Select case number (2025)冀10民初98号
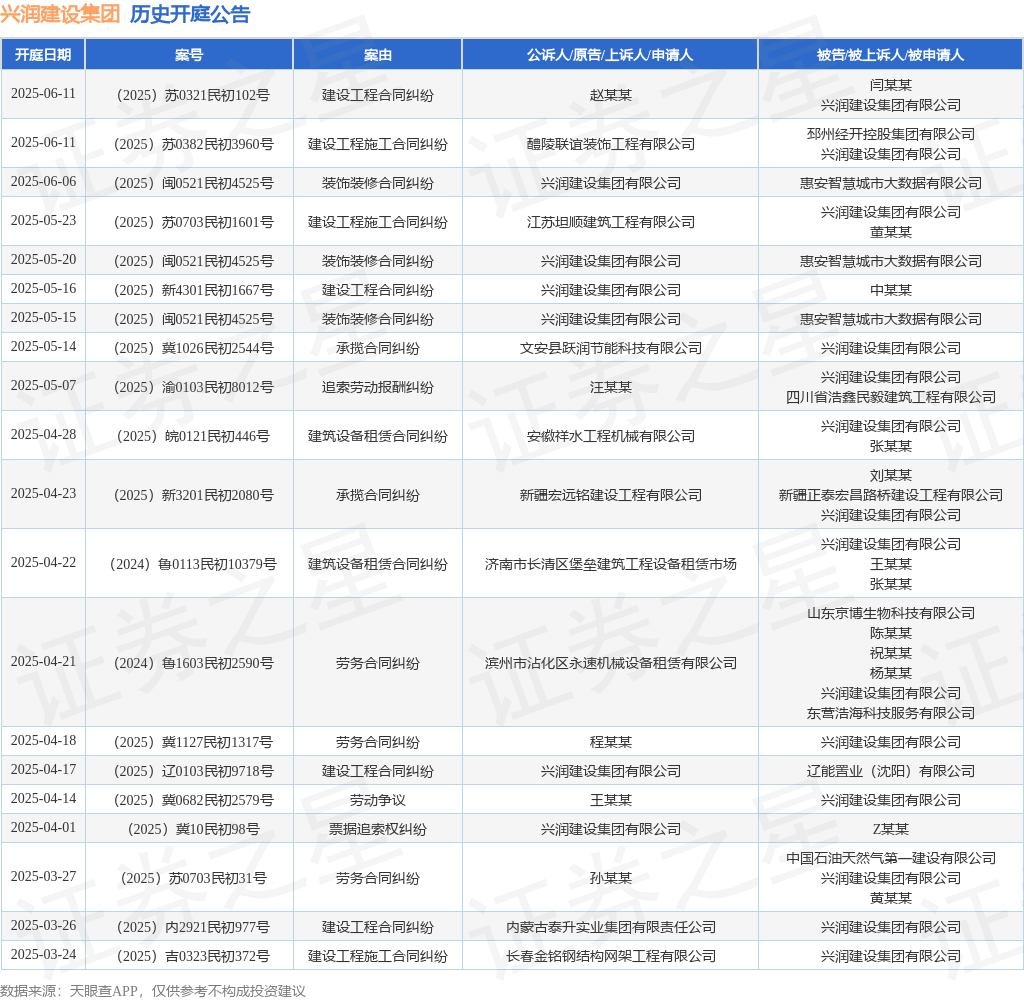Image resolution: width=1024 pixels, height=1000 pixels. tap(189, 829)
